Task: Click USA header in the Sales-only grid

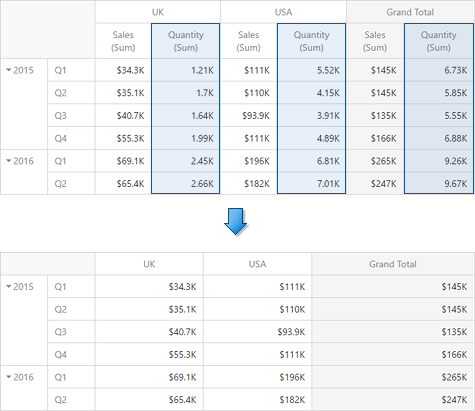Action: click(257, 264)
